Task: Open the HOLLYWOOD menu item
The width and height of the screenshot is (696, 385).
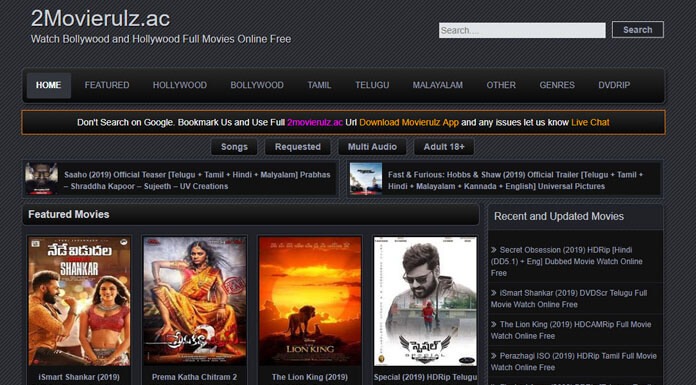Action: [x=180, y=85]
